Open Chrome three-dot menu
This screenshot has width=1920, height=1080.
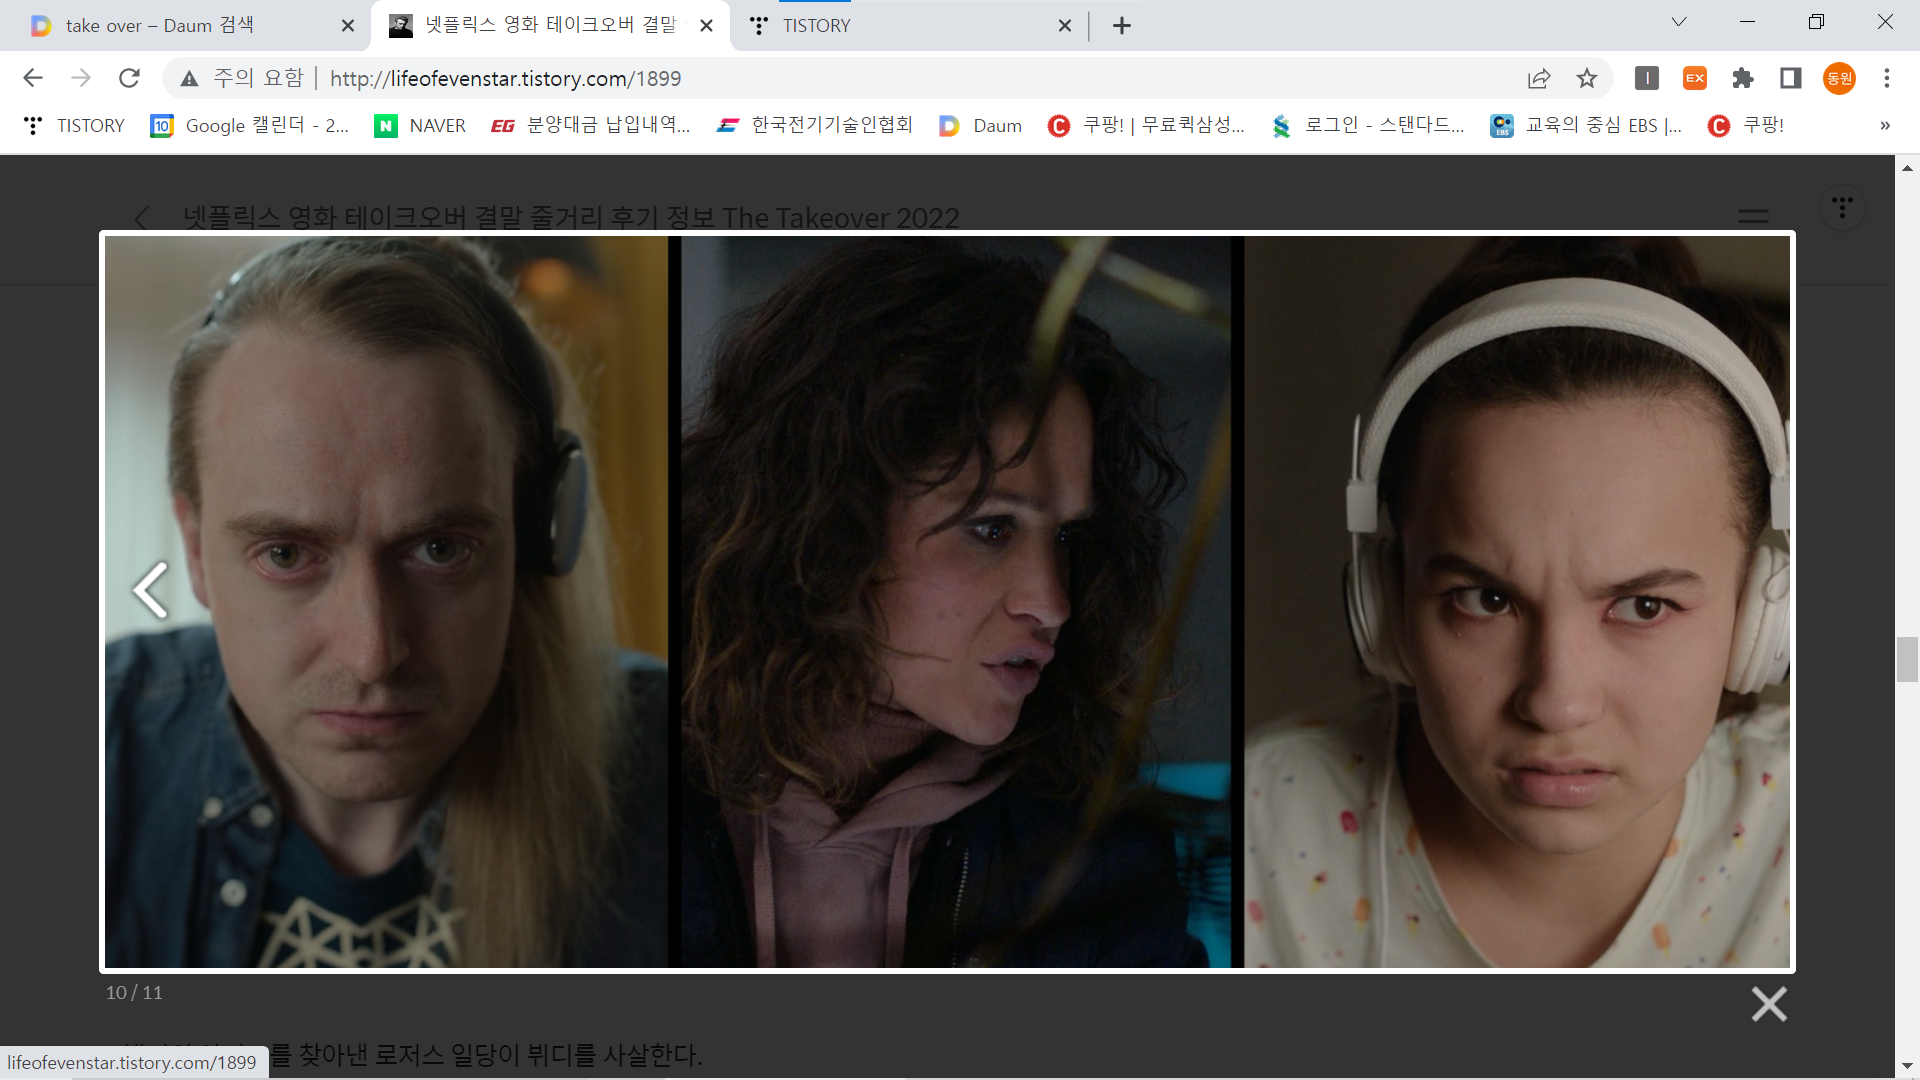[x=1887, y=78]
